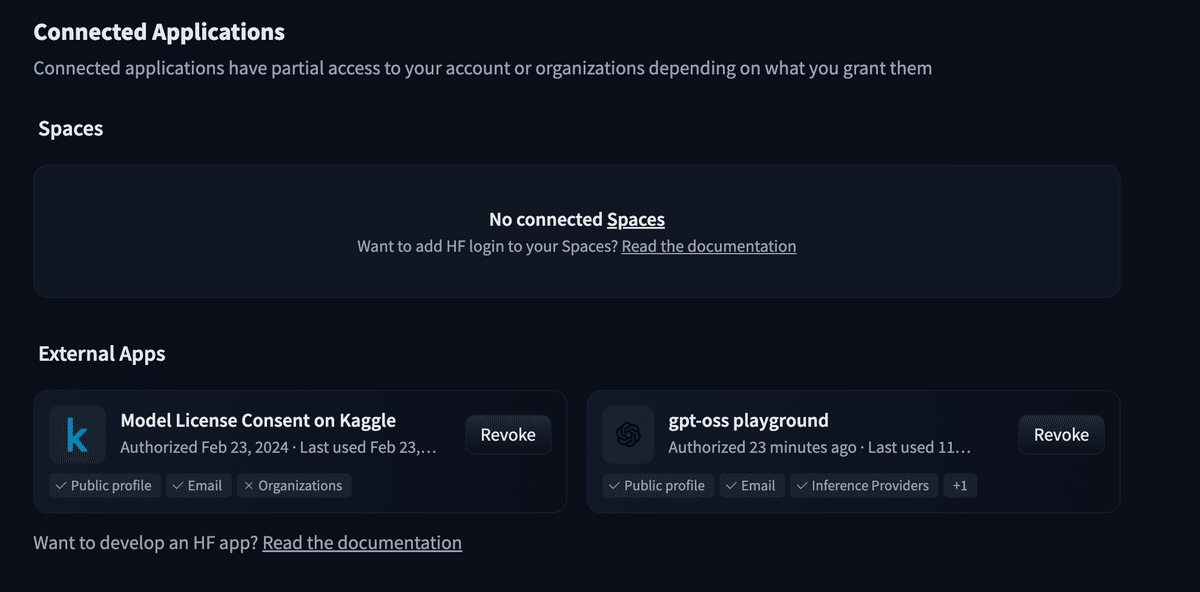
Task: Click the Kaggle app icon
Action: 77,434
